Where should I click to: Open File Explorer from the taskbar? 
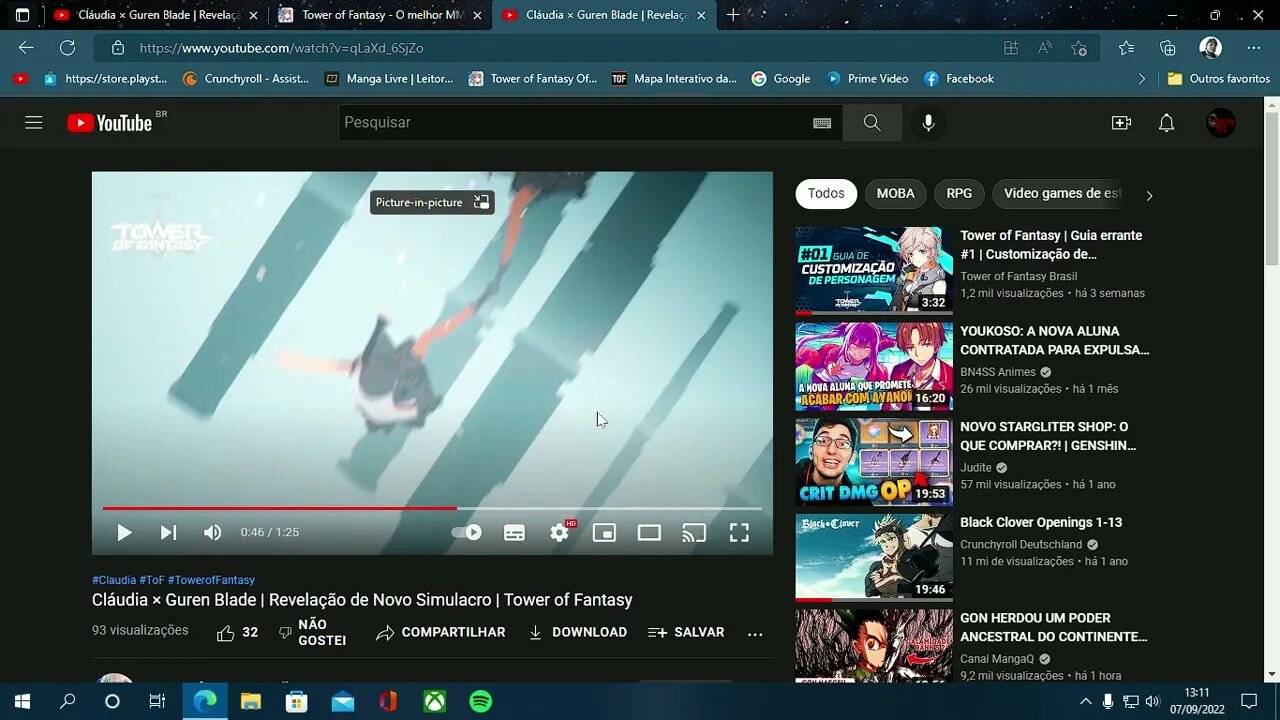pyautogui.click(x=251, y=701)
